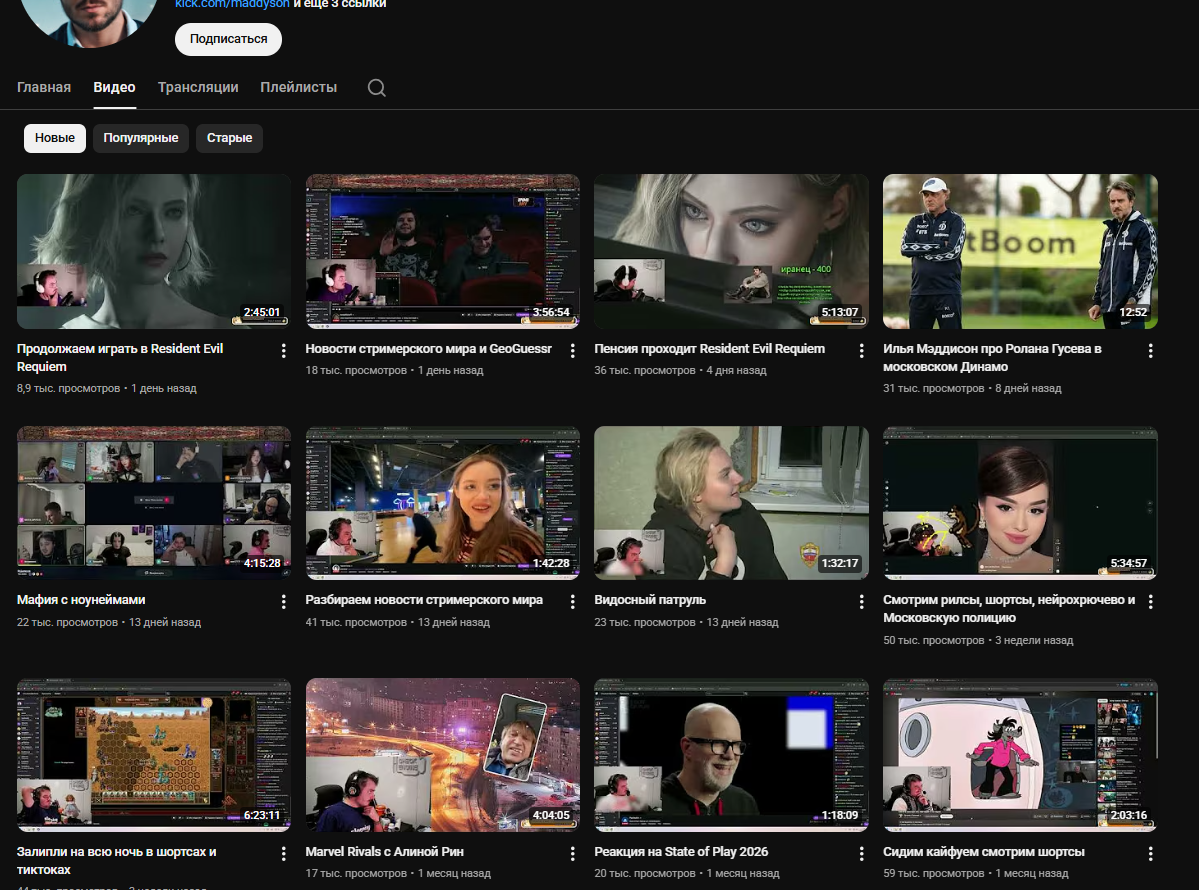The width and height of the screenshot is (1199, 890).
Task: Play the thumbnail with 5:13:07 duration
Action: [732, 252]
